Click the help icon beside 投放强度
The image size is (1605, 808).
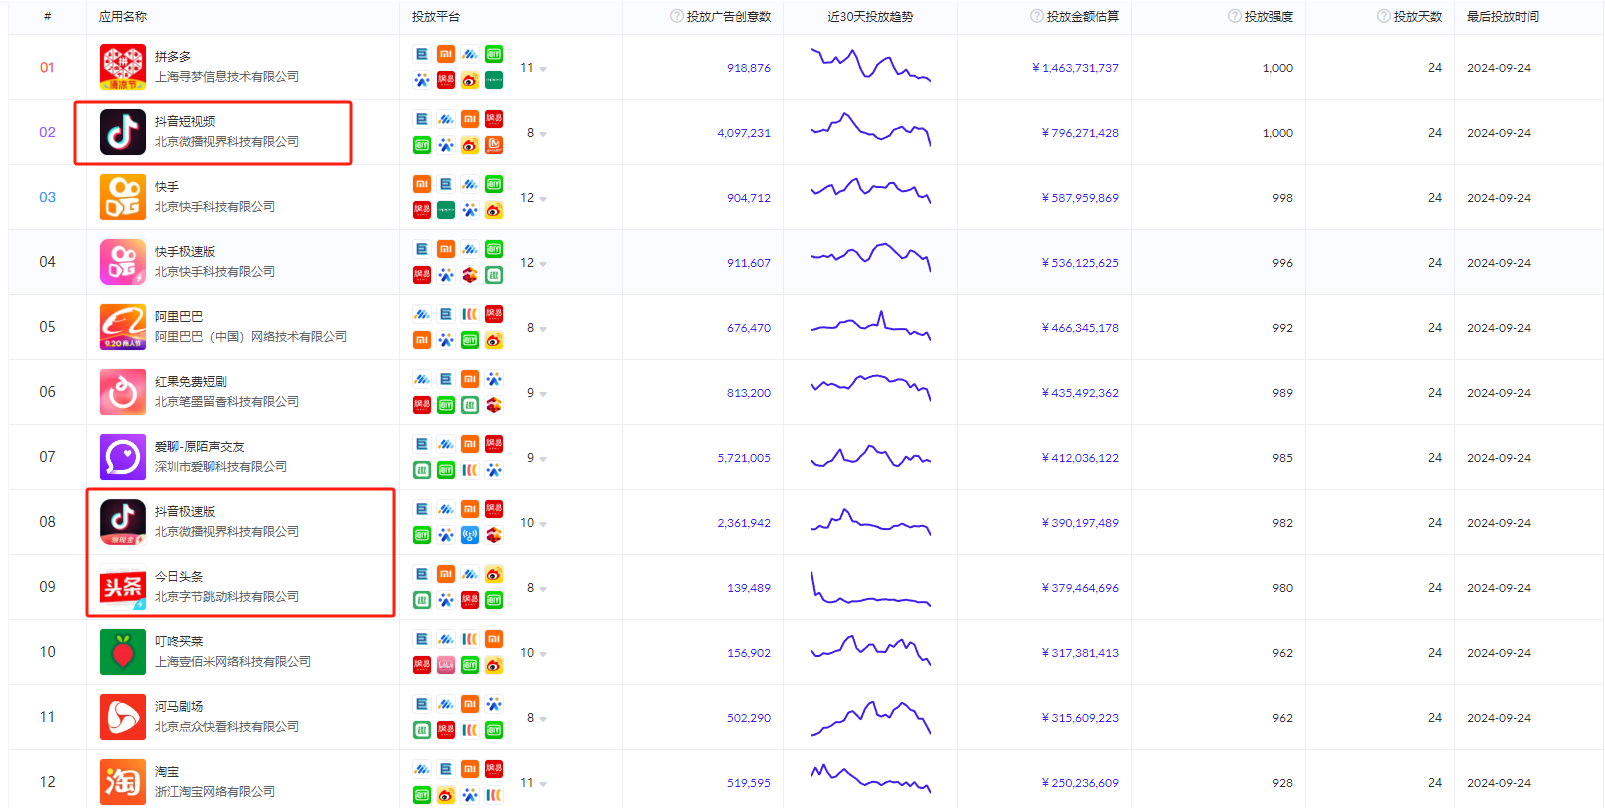(1234, 16)
